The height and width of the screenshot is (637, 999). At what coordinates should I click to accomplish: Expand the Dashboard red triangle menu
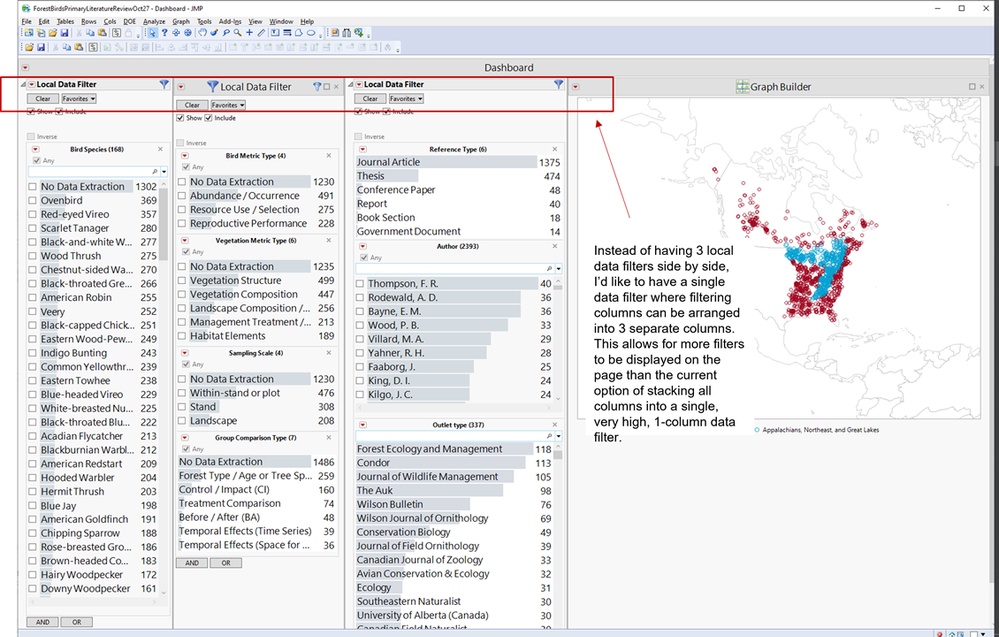pos(26,68)
